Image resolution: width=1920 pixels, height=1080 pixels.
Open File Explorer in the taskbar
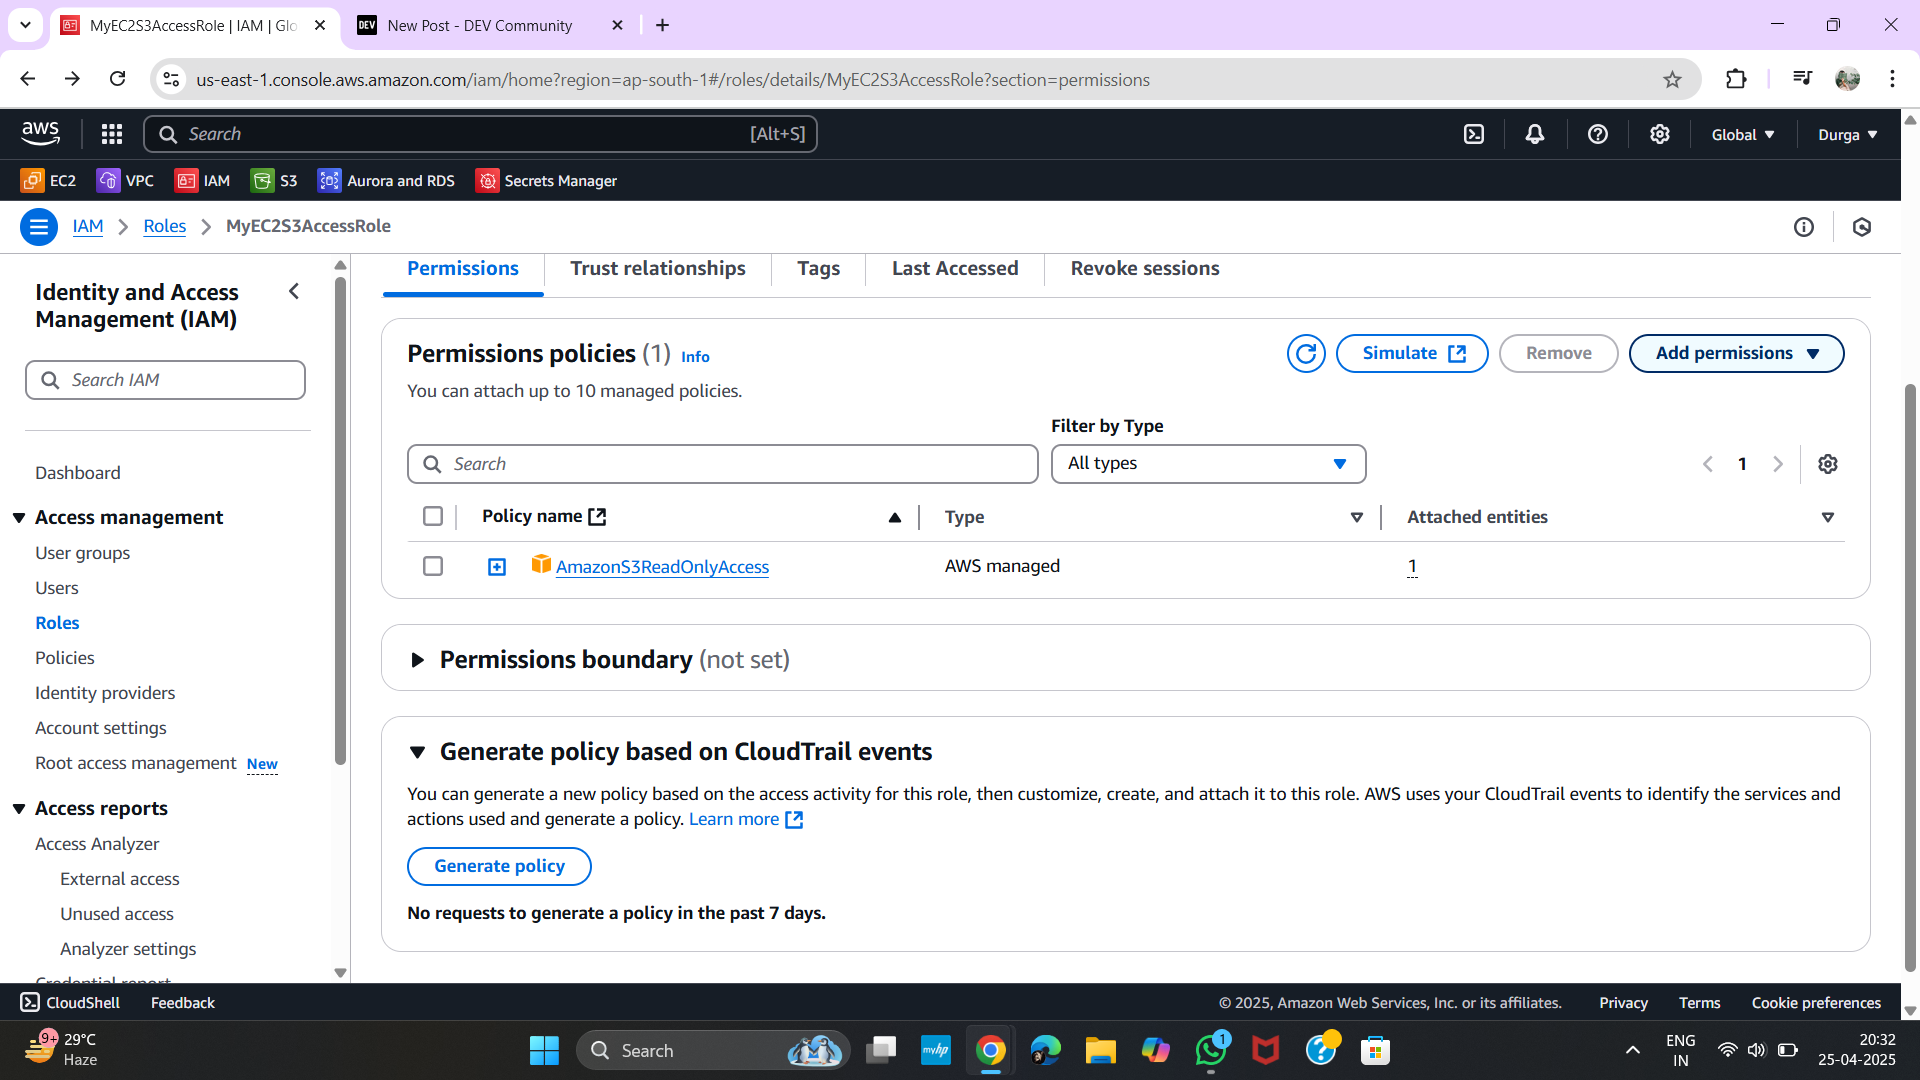pyautogui.click(x=1100, y=1050)
